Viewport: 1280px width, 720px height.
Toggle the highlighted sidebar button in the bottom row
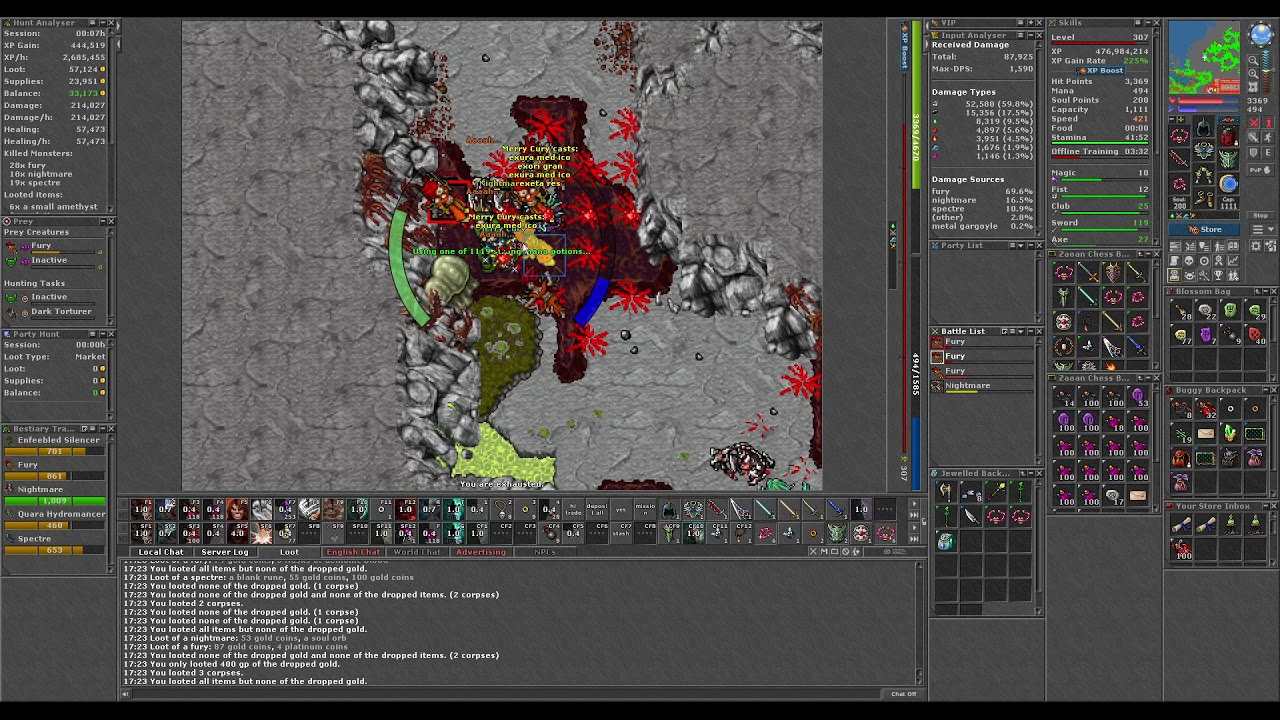[1175, 275]
